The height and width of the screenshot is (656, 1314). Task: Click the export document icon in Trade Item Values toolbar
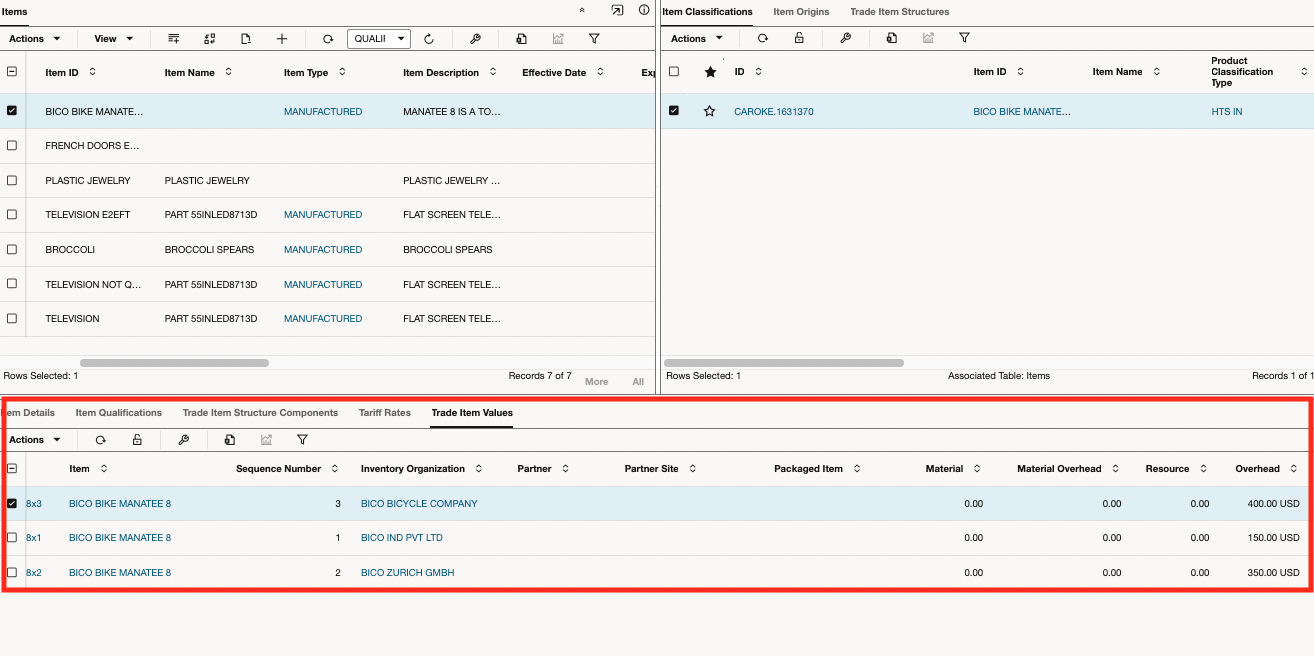pos(230,440)
